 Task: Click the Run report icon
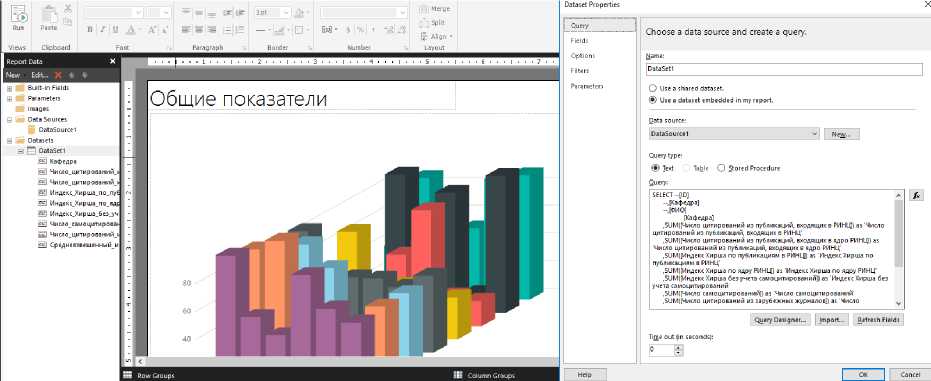(18, 14)
